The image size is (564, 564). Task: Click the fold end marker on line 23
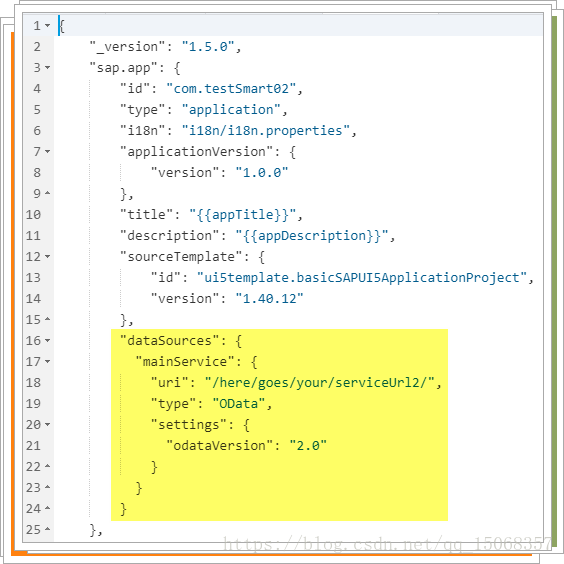coord(47,488)
